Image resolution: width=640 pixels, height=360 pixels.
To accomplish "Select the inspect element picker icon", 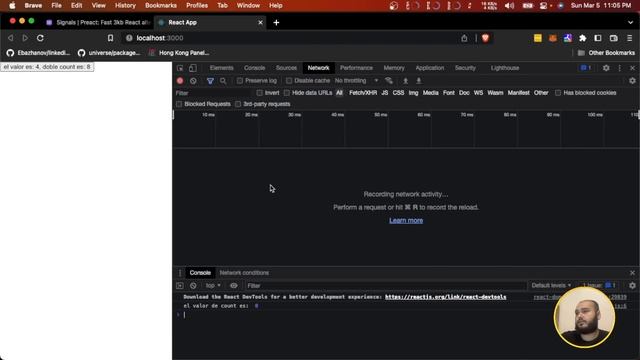I will [180, 68].
